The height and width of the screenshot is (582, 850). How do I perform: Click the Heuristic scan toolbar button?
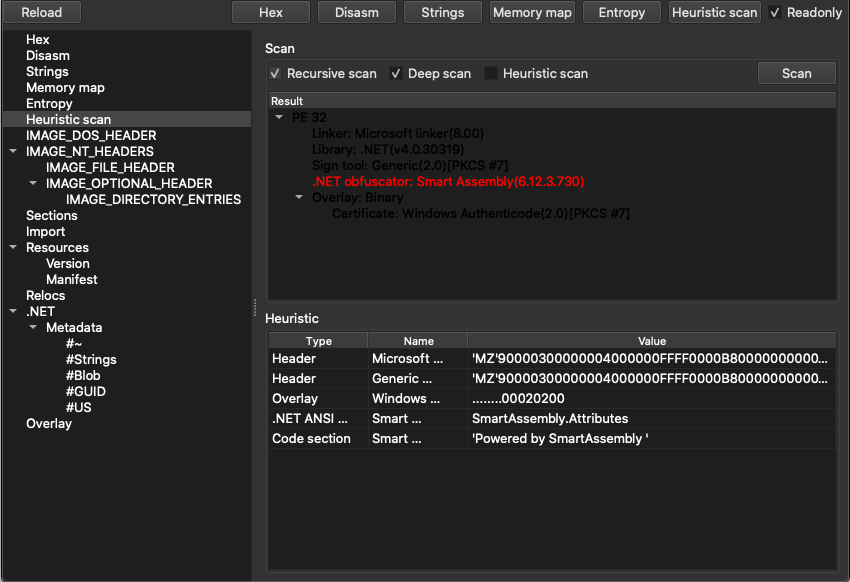pyautogui.click(x=714, y=12)
